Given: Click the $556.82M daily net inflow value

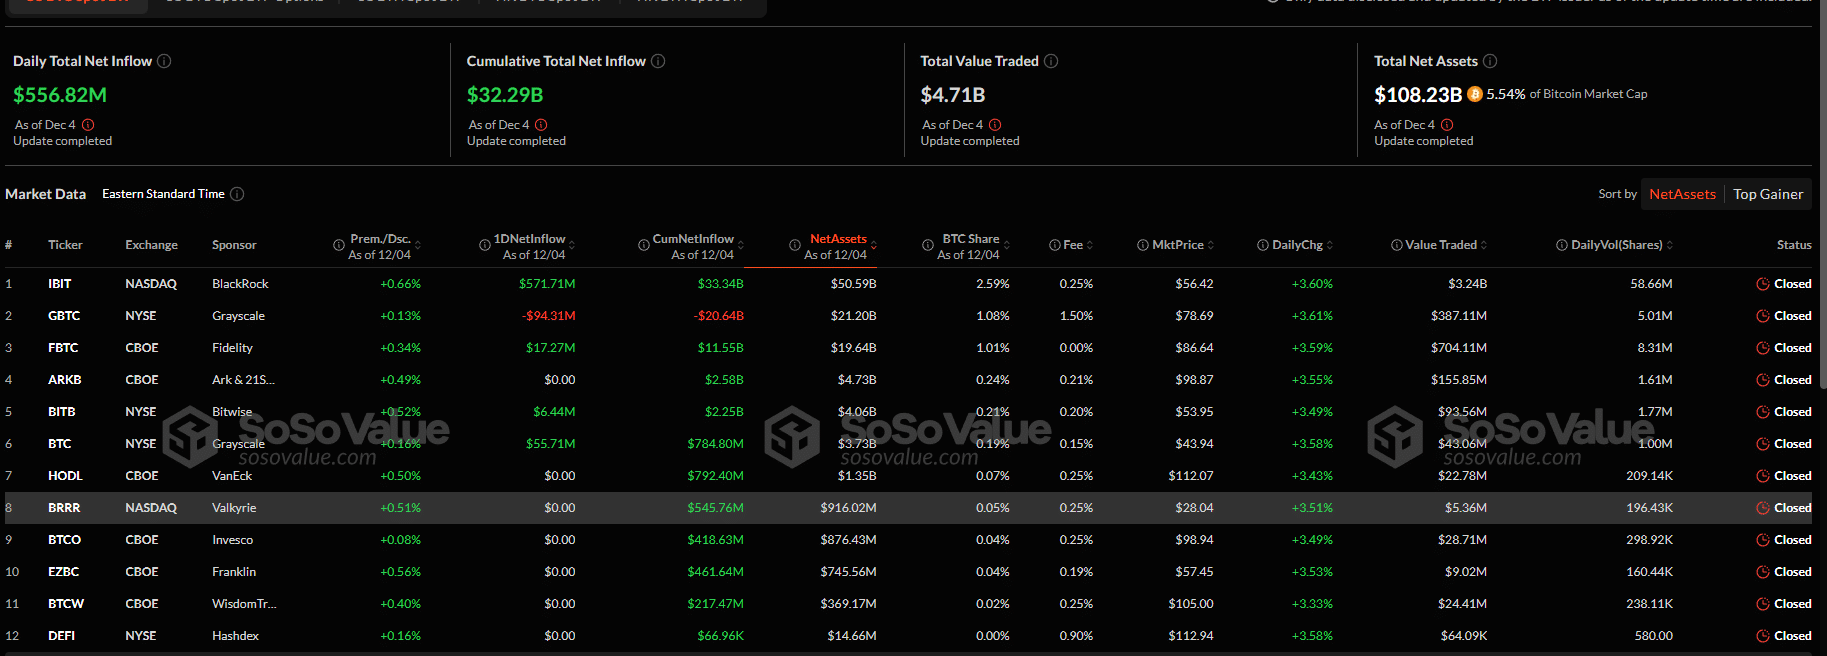Looking at the screenshot, I should click(x=60, y=95).
